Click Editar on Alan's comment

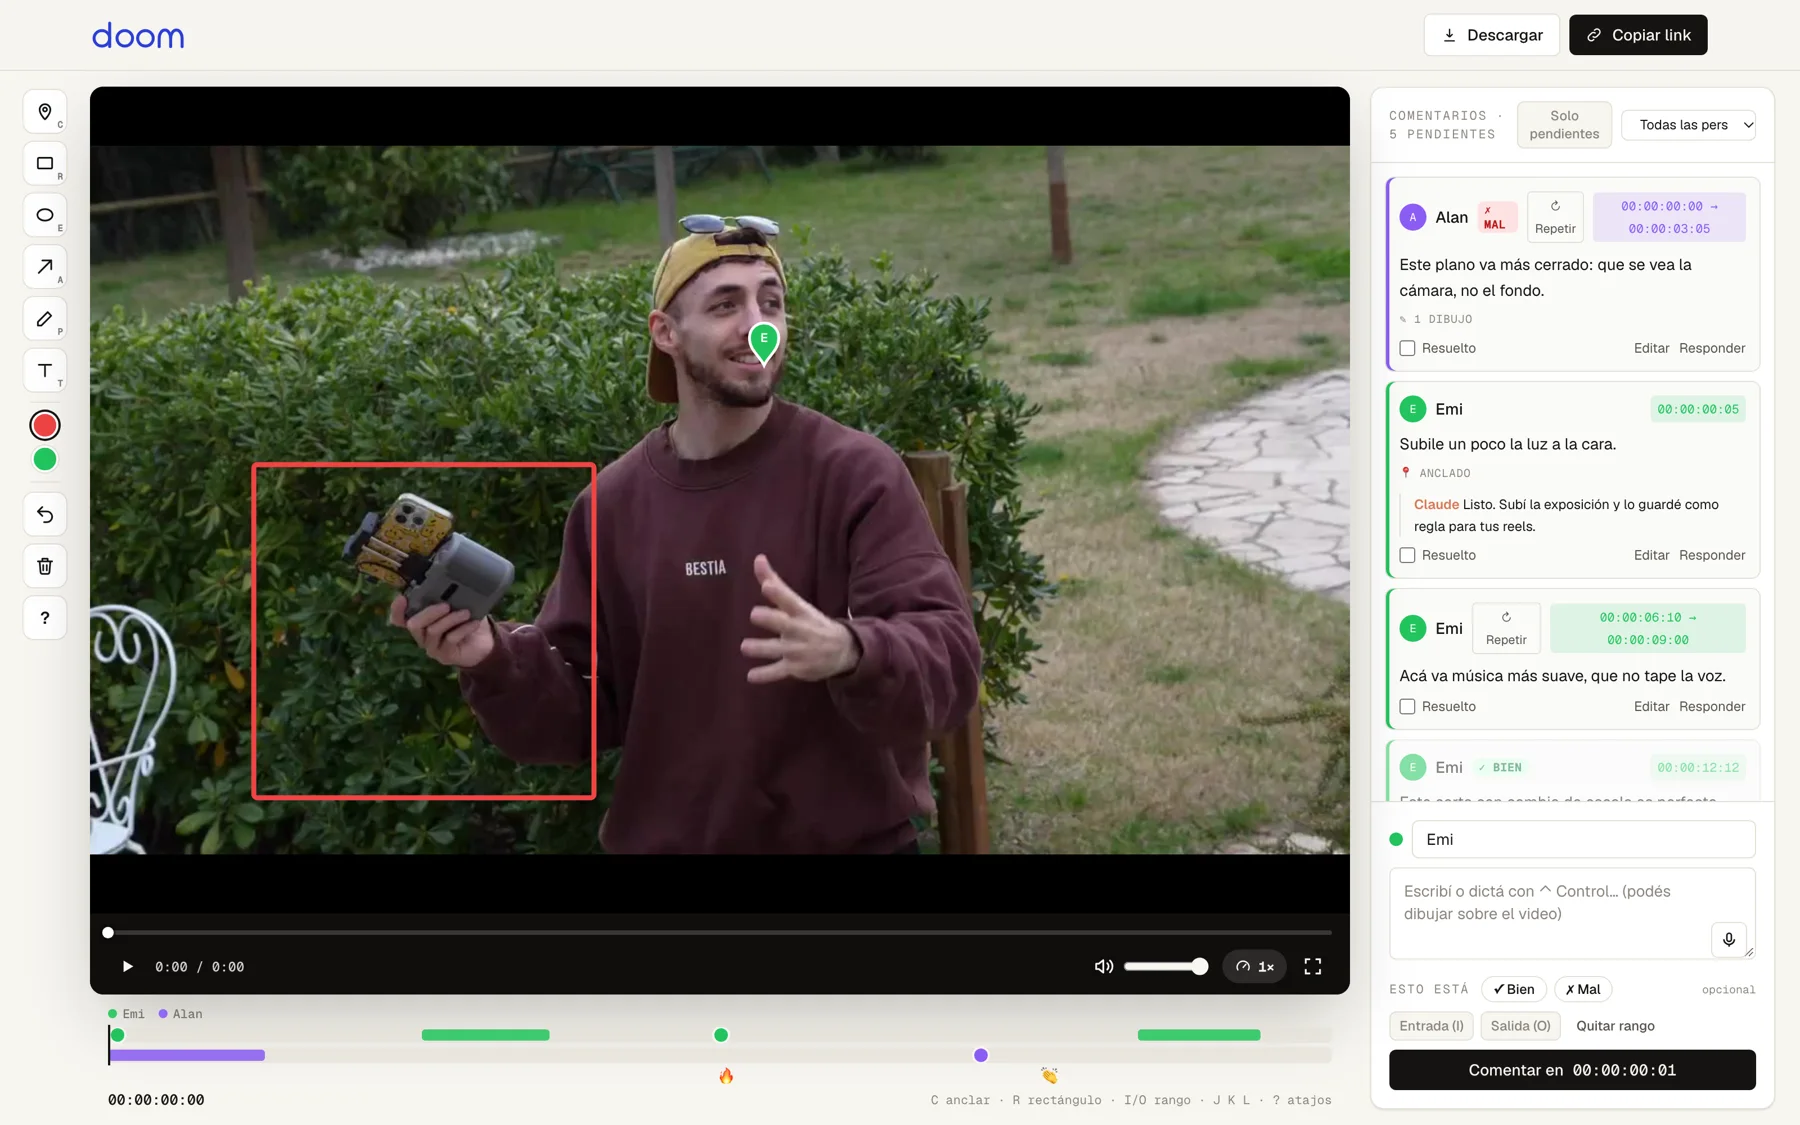pyautogui.click(x=1651, y=348)
